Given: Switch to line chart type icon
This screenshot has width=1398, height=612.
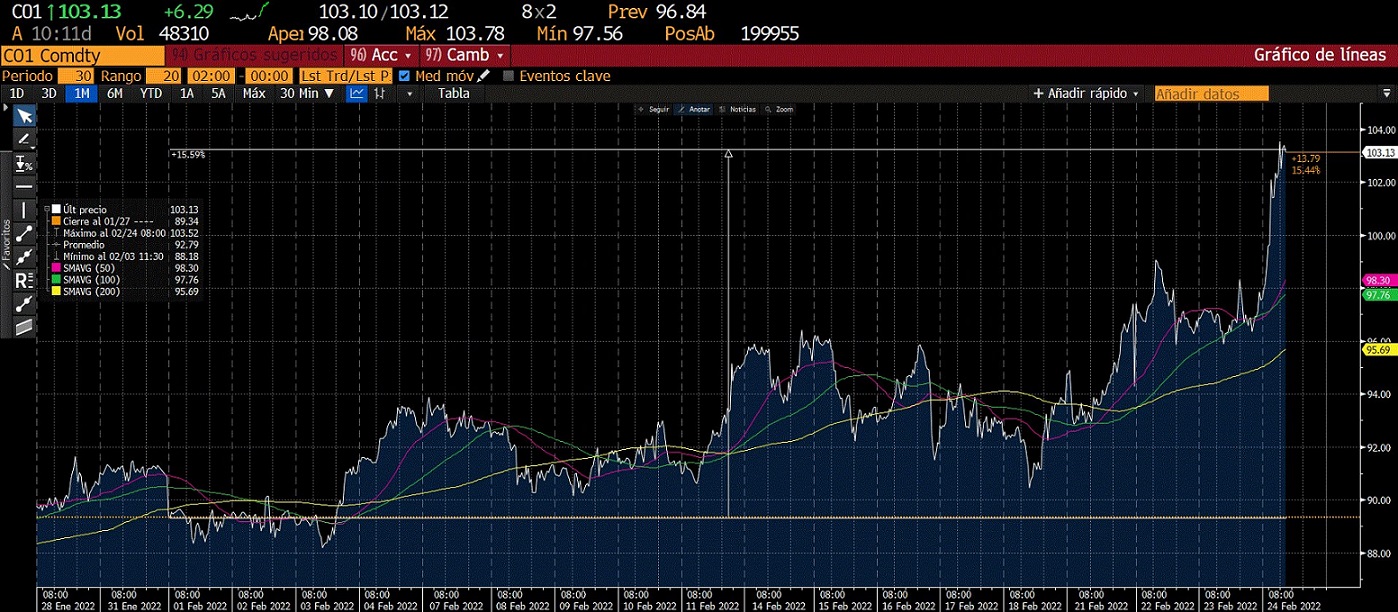Looking at the screenshot, I should 357,94.
